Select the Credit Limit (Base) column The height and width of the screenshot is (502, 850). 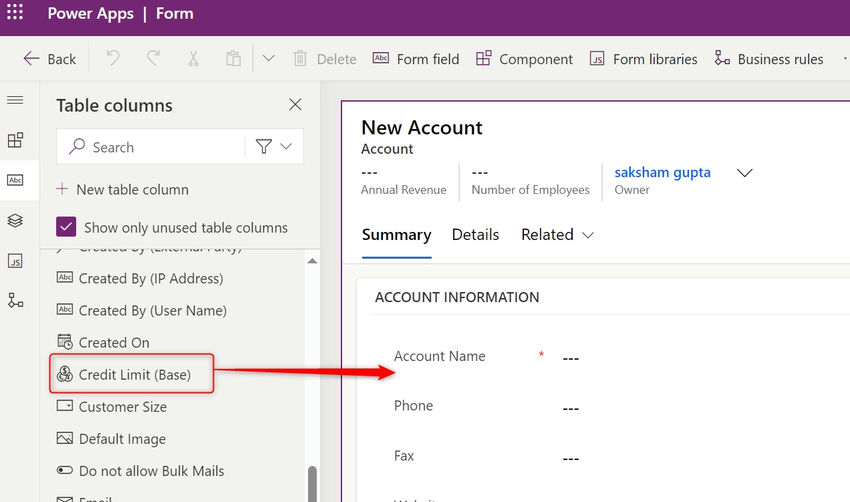pos(134,375)
